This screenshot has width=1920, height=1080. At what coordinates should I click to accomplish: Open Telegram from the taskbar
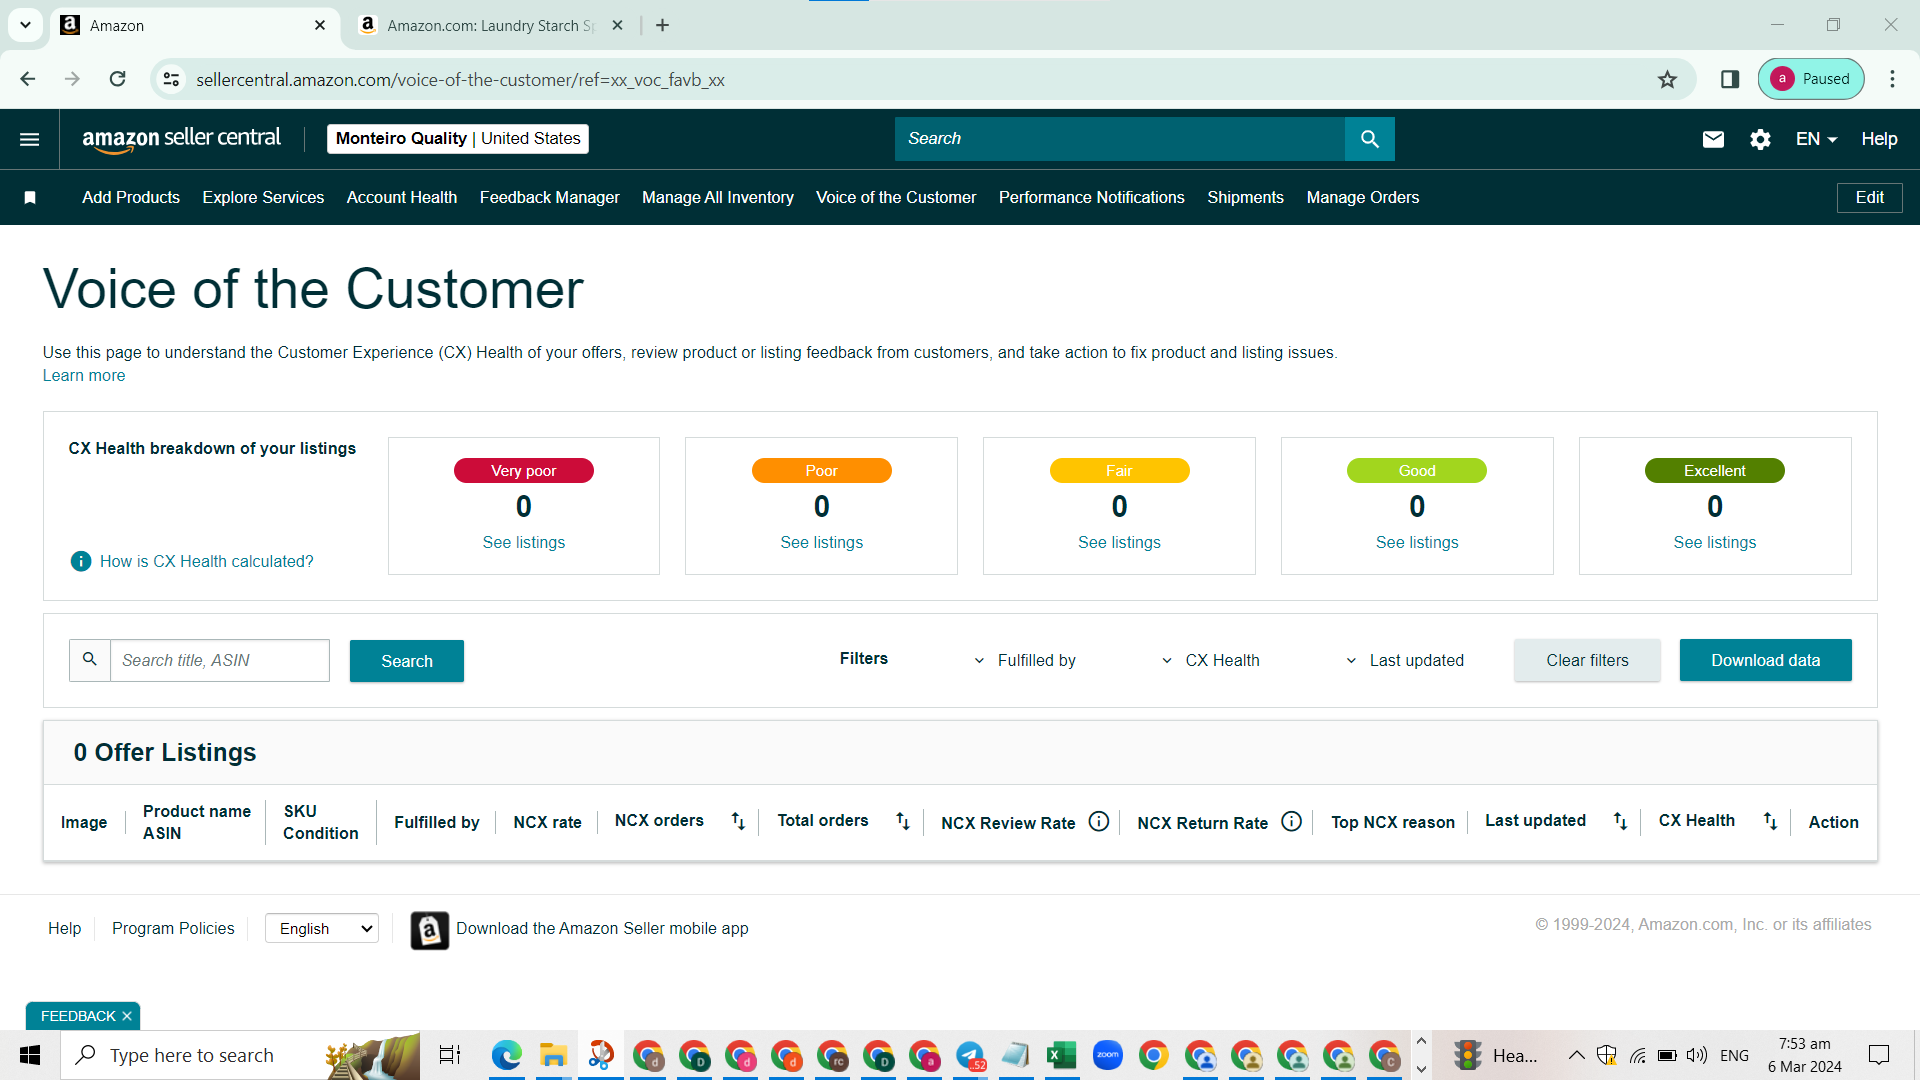click(x=970, y=1055)
